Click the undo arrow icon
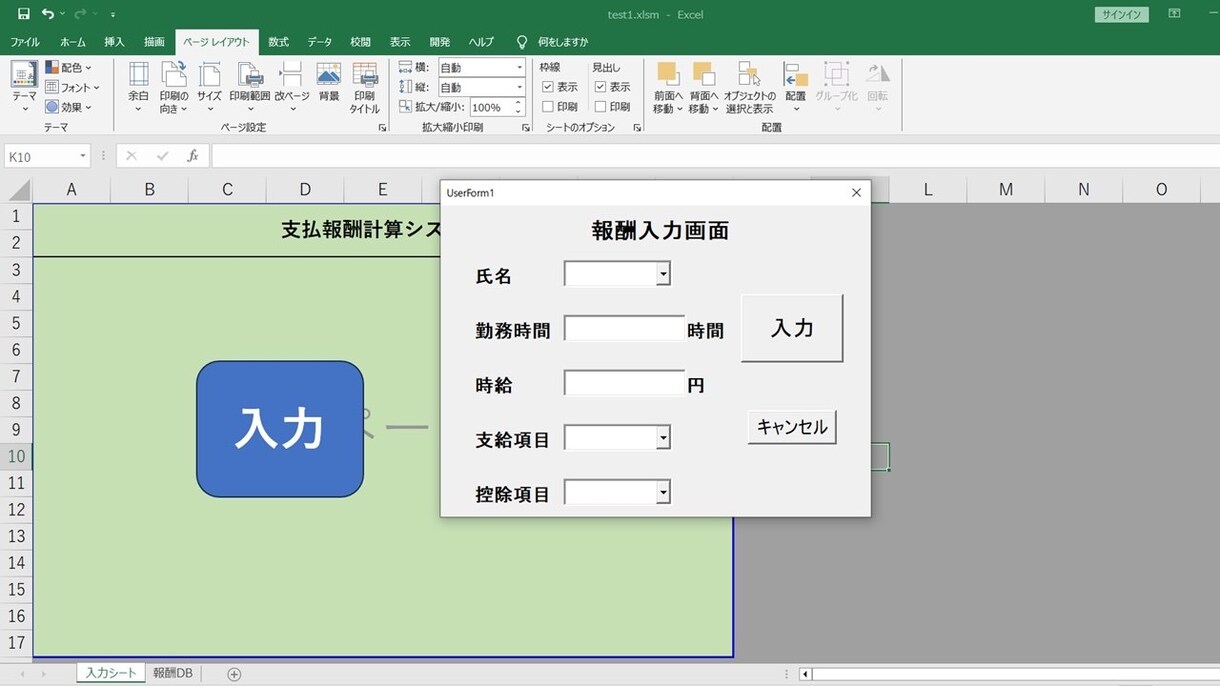 [47, 14]
